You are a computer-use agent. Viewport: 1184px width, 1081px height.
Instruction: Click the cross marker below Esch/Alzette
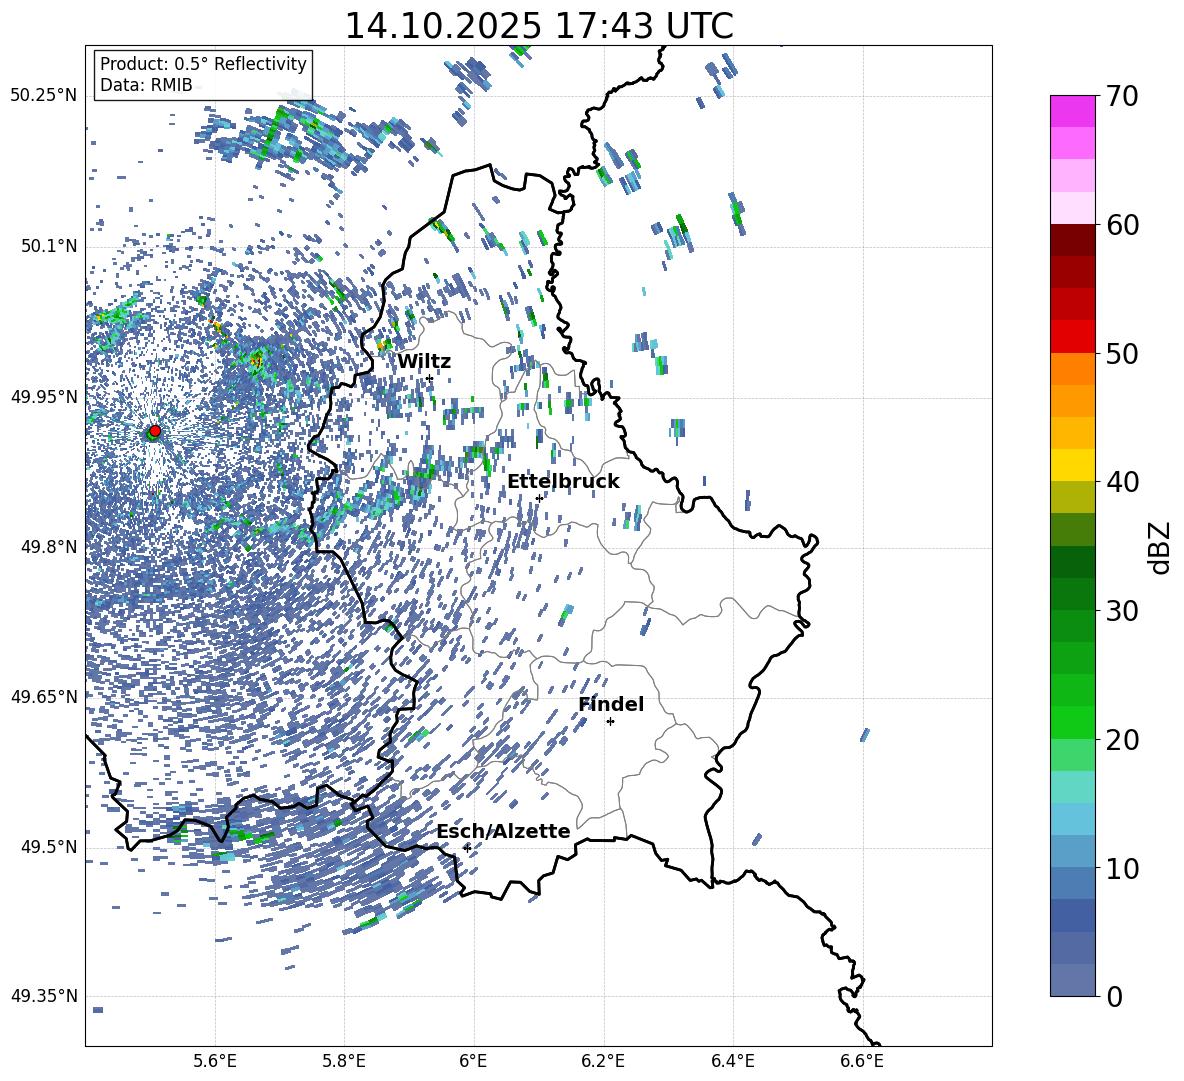pos(467,848)
